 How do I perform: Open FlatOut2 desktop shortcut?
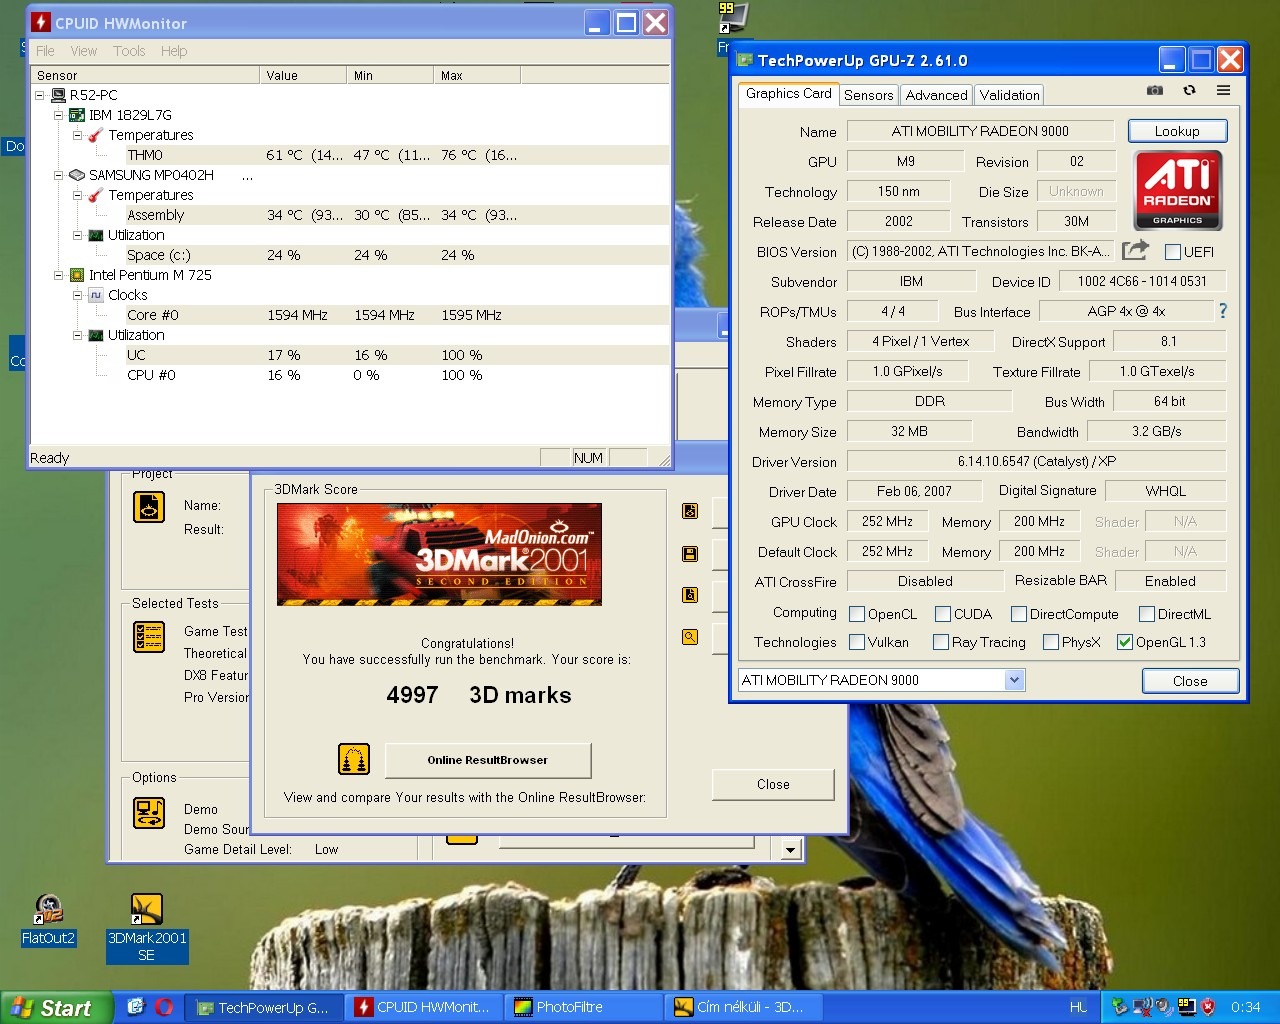coord(48,920)
